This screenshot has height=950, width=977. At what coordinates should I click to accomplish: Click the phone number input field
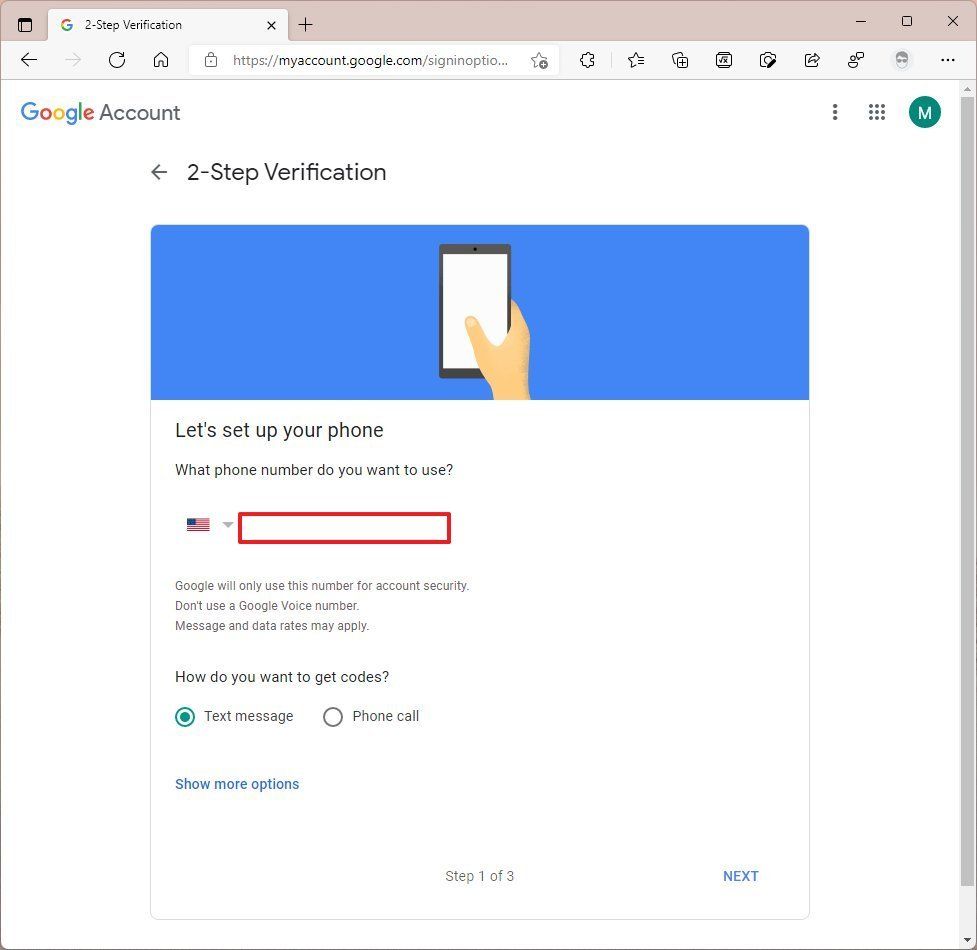pyautogui.click(x=344, y=528)
